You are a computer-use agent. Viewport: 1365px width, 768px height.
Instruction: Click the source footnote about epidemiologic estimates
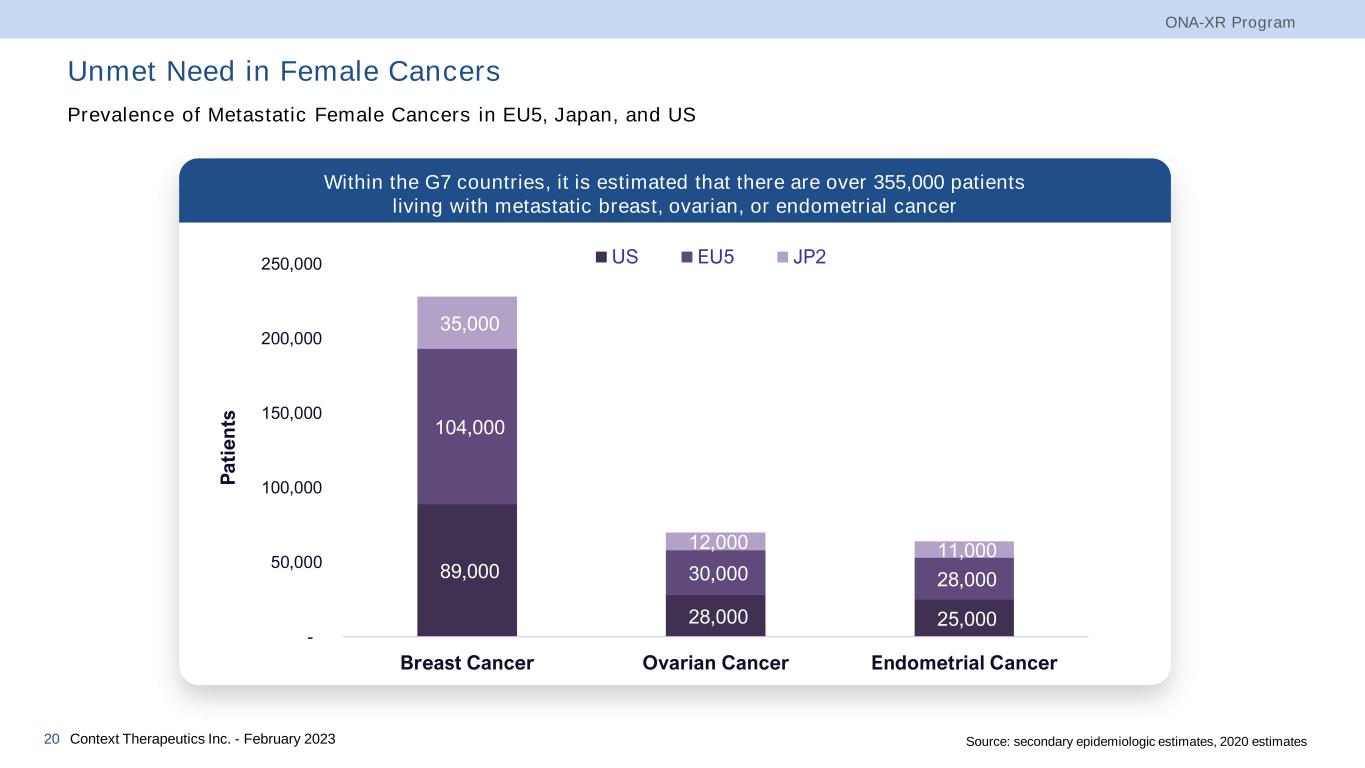[1136, 741]
